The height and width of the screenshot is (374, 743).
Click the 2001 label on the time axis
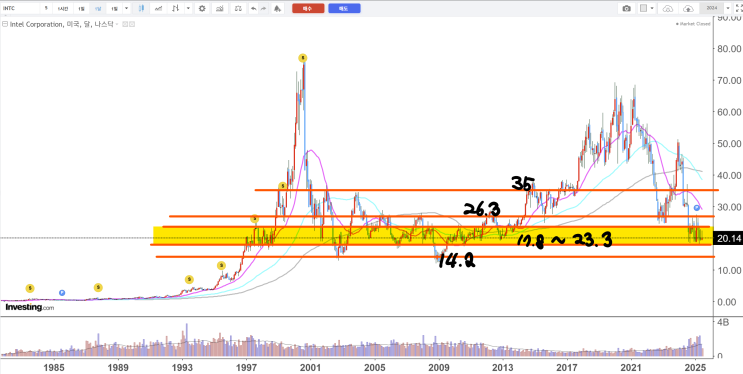(x=310, y=367)
